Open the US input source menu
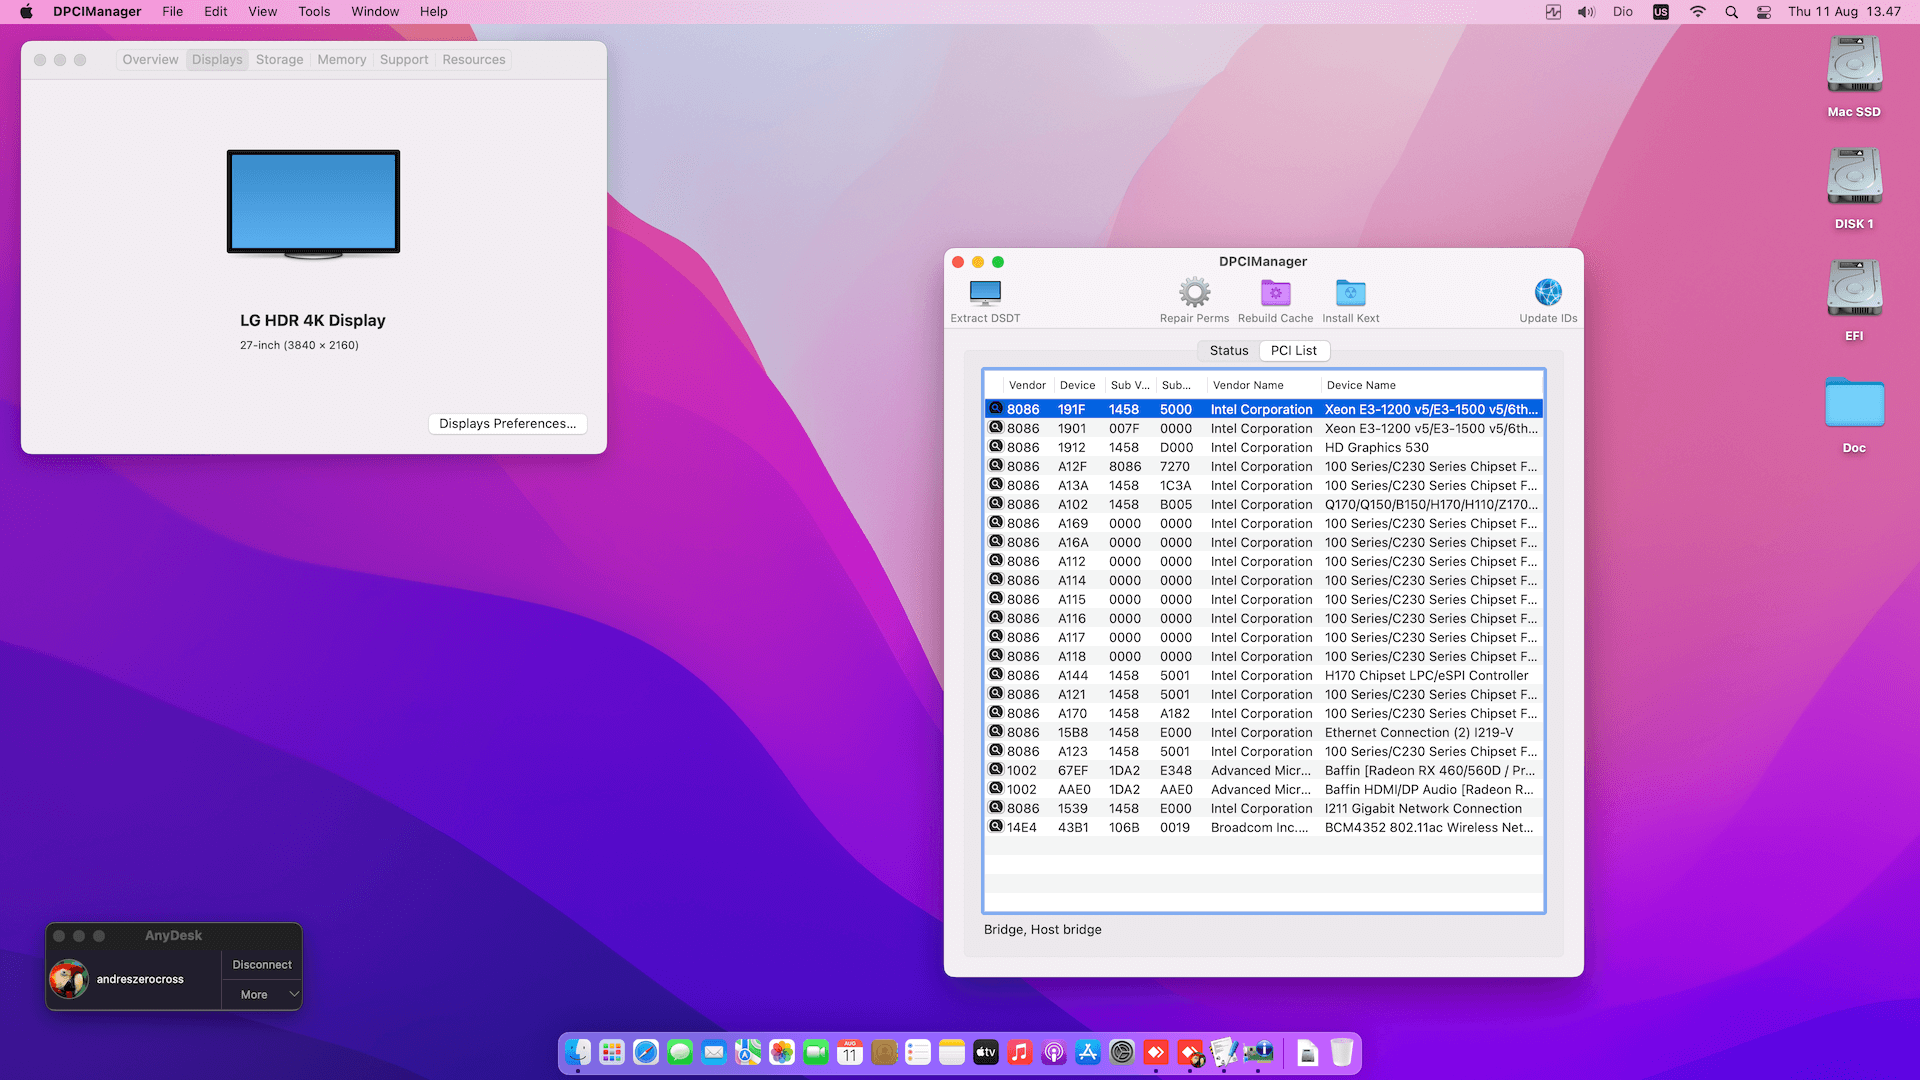1920x1080 pixels. [x=1661, y=12]
